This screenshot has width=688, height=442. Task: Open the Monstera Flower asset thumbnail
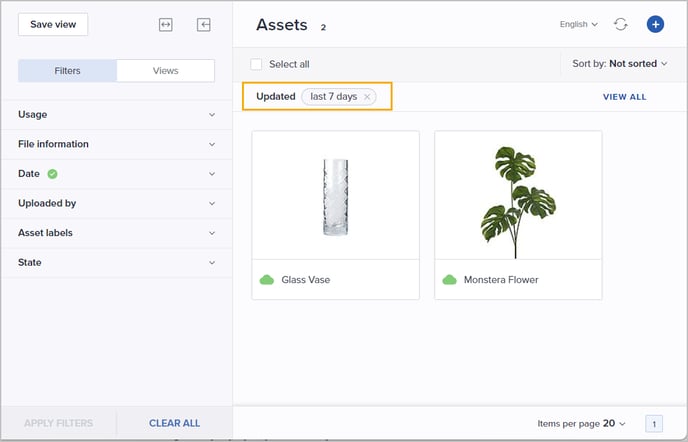coord(518,195)
